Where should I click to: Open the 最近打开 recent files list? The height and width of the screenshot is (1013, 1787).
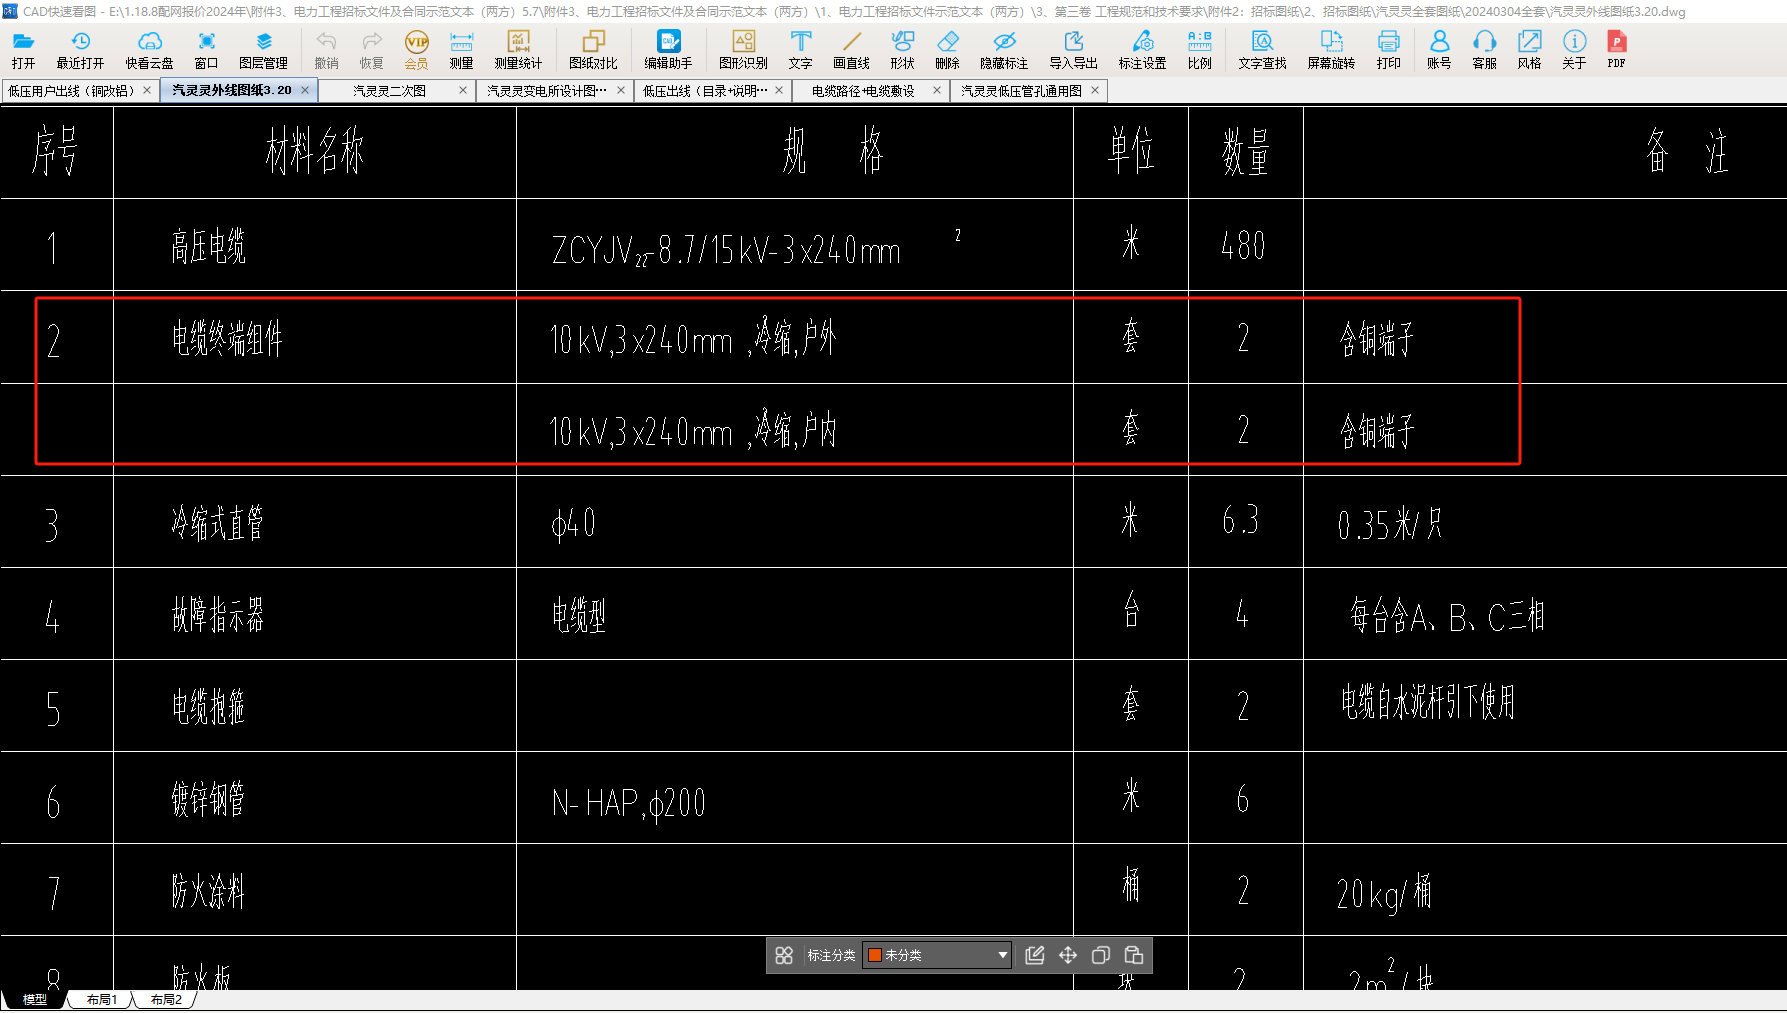click(x=80, y=49)
